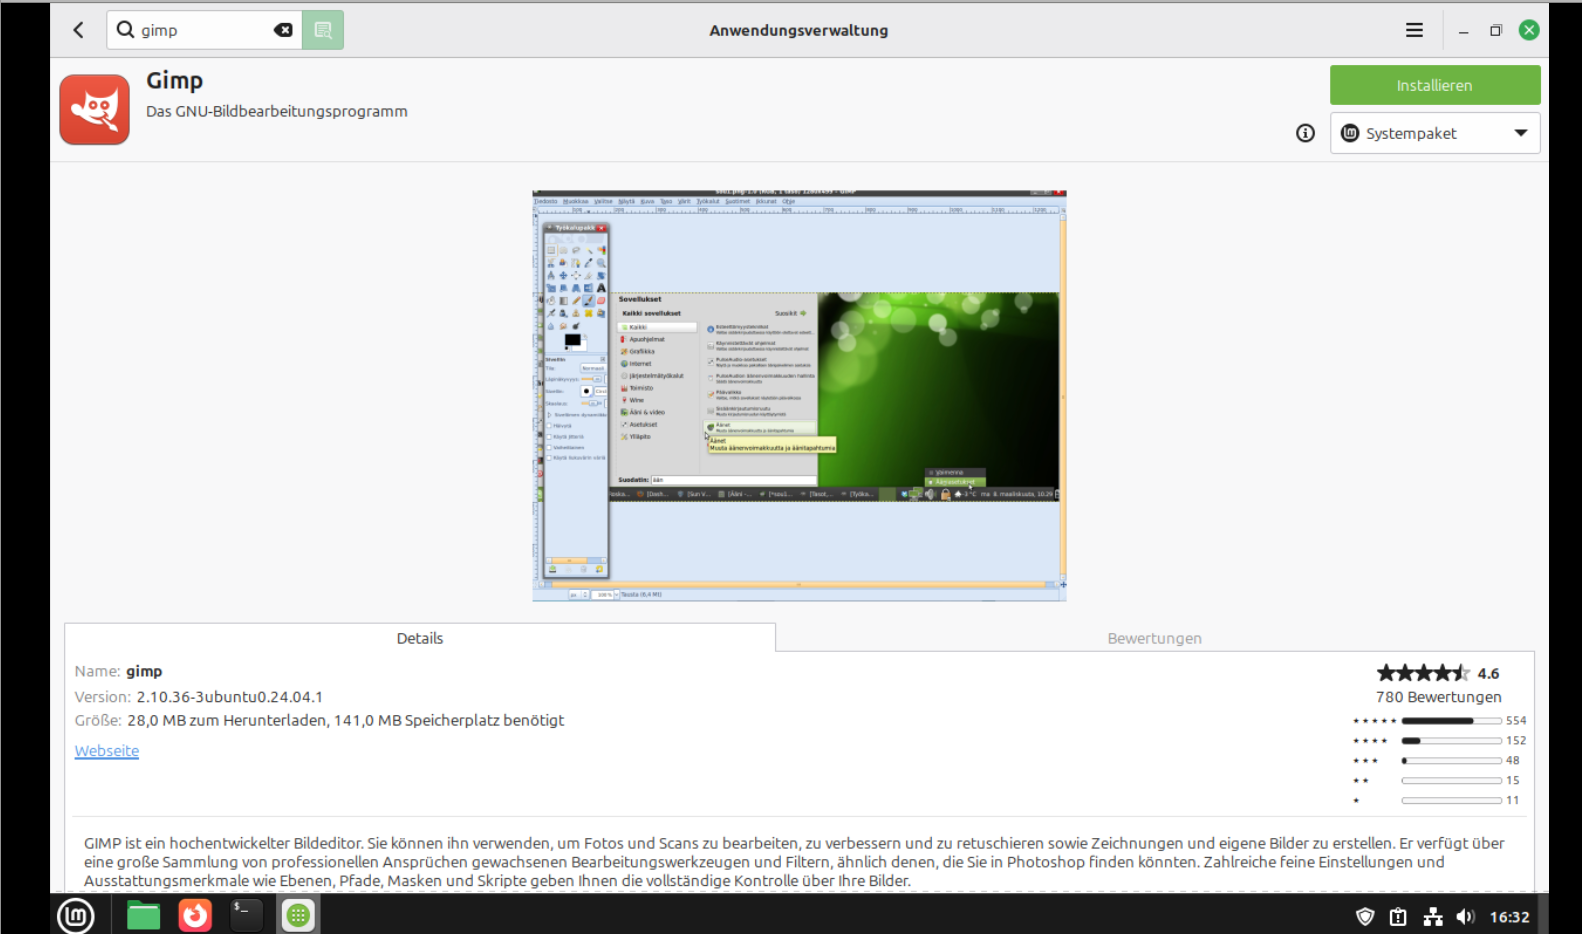
Task: Open the Terminal from the taskbar
Action: 246,915
